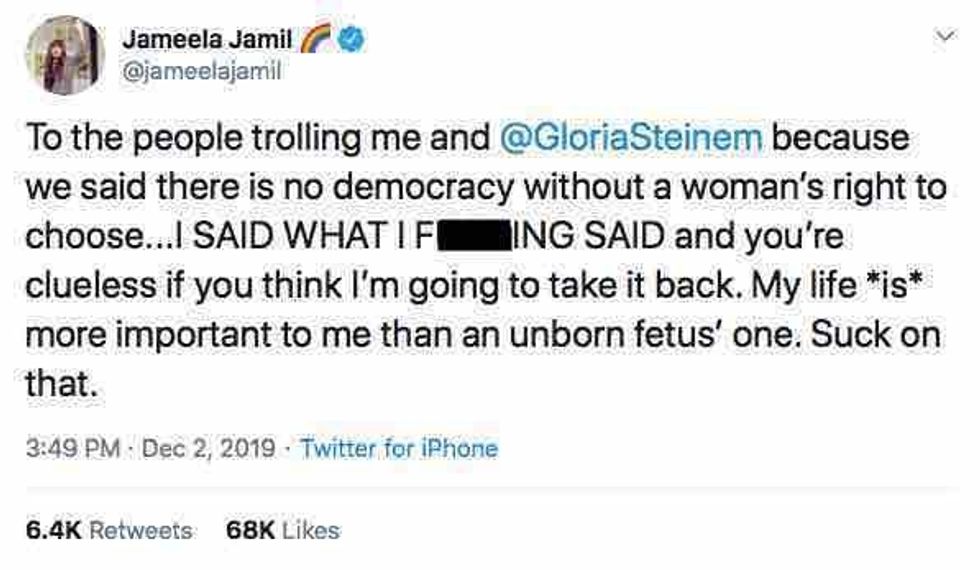The height and width of the screenshot is (570, 980).
Task: Click the blue verified badge
Action: pos(352,39)
